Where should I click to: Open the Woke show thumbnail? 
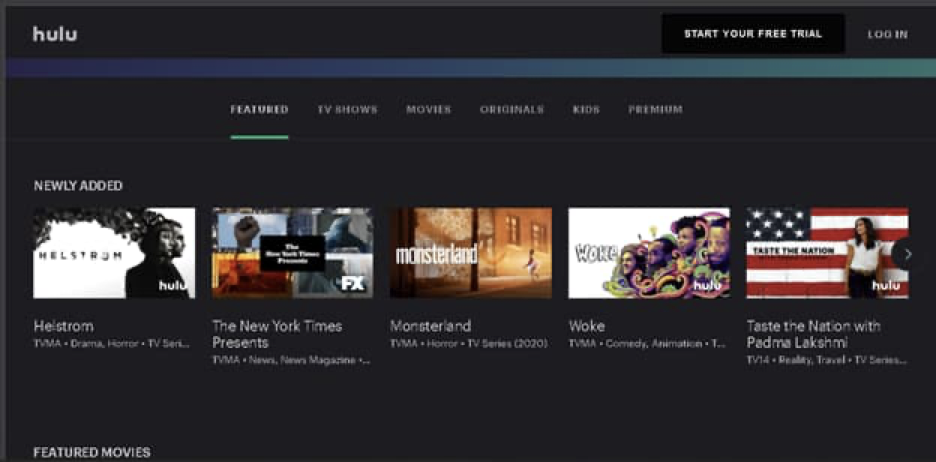pyautogui.click(x=649, y=253)
